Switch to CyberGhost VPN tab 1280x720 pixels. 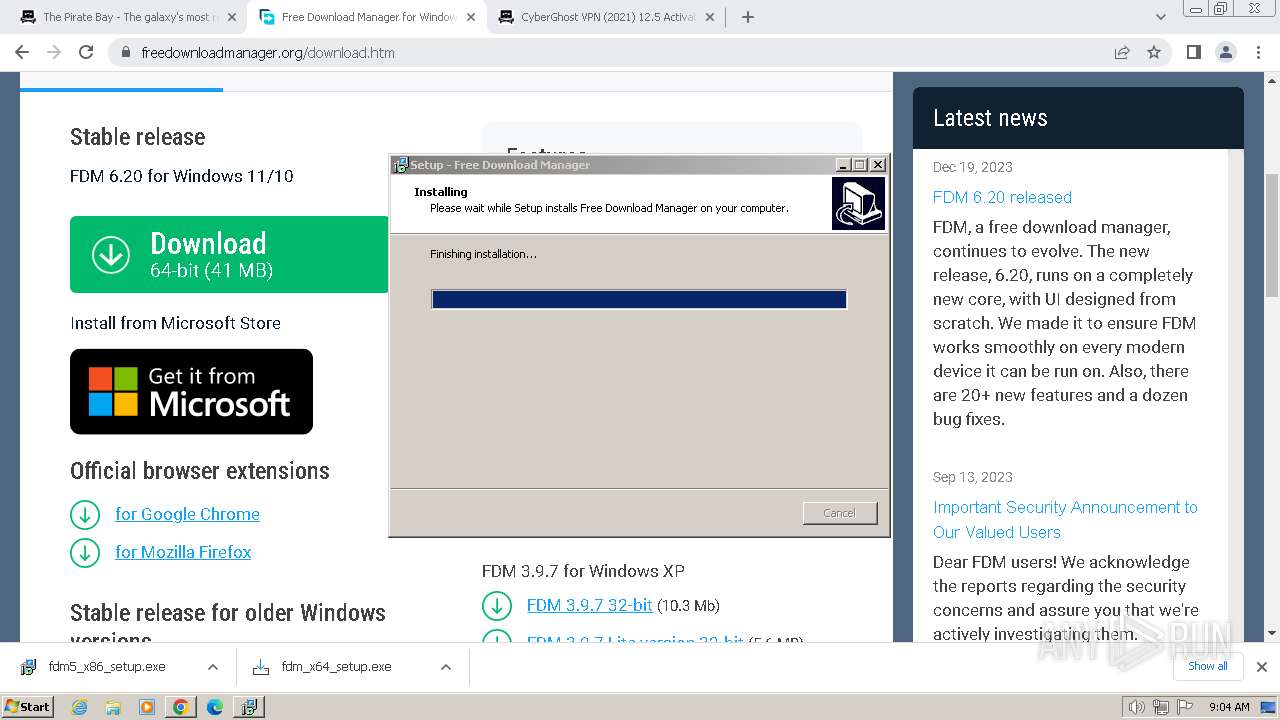click(606, 17)
